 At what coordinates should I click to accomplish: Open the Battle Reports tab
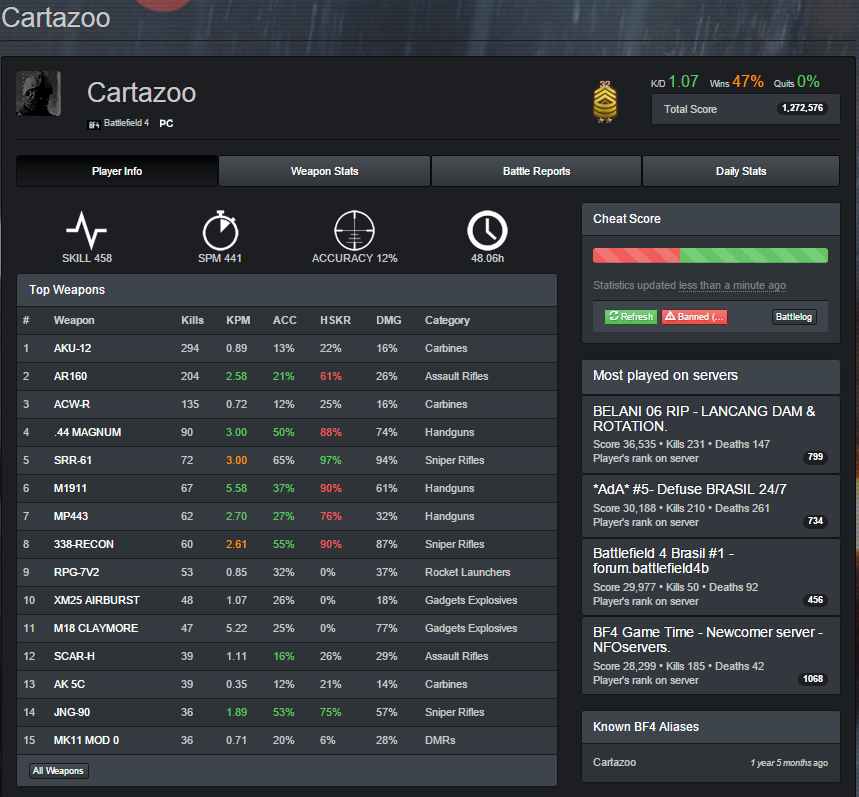pos(536,171)
